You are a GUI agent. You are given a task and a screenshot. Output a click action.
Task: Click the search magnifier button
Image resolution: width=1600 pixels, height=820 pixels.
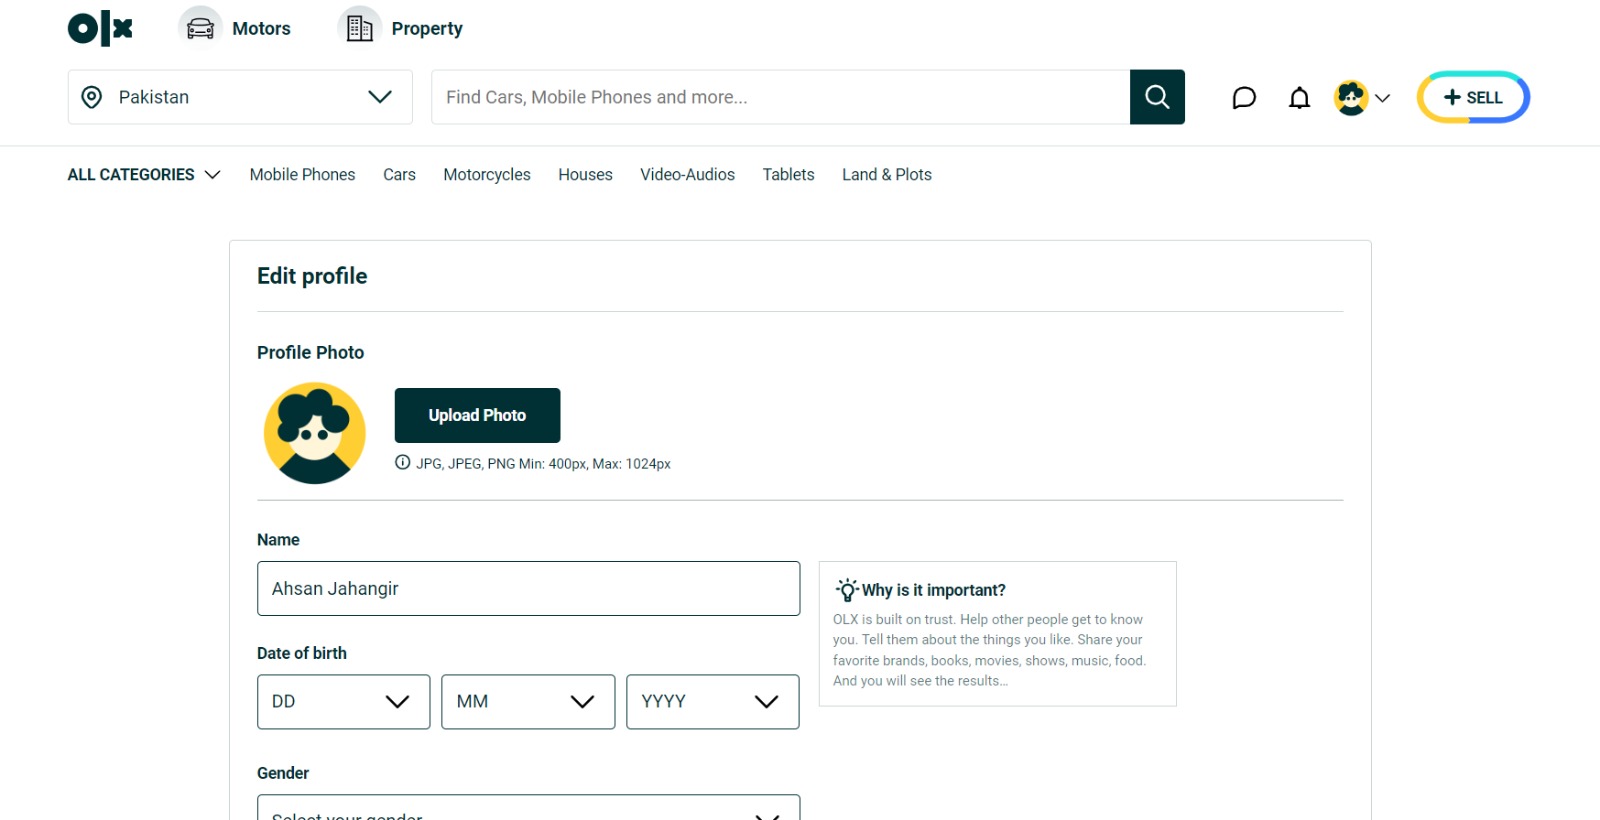(1157, 97)
